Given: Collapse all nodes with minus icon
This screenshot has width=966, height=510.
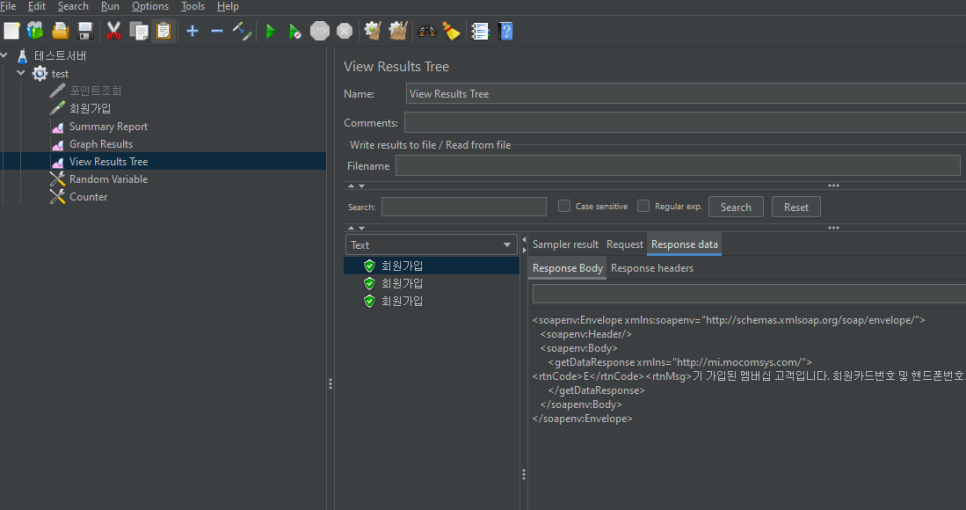Looking at the screenshot, I should (217, 31).
